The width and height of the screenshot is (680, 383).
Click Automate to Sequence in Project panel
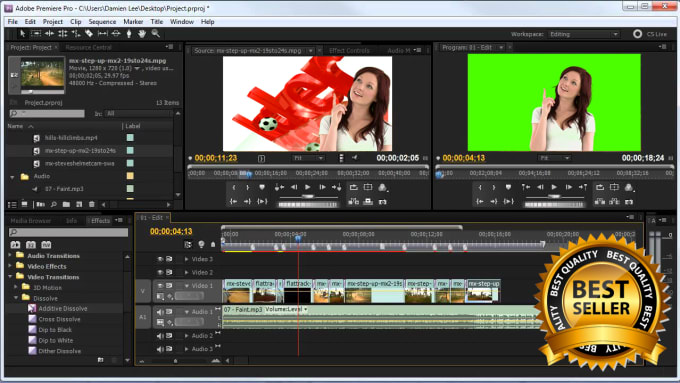pyautogui.click(x=41, y=204)
